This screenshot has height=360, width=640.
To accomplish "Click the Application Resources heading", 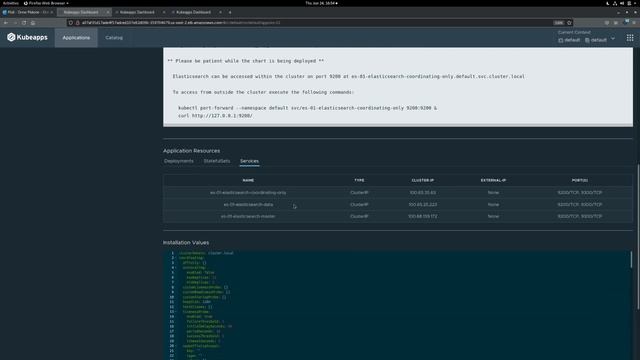I will pyautogui.click(x=191, y=151).
